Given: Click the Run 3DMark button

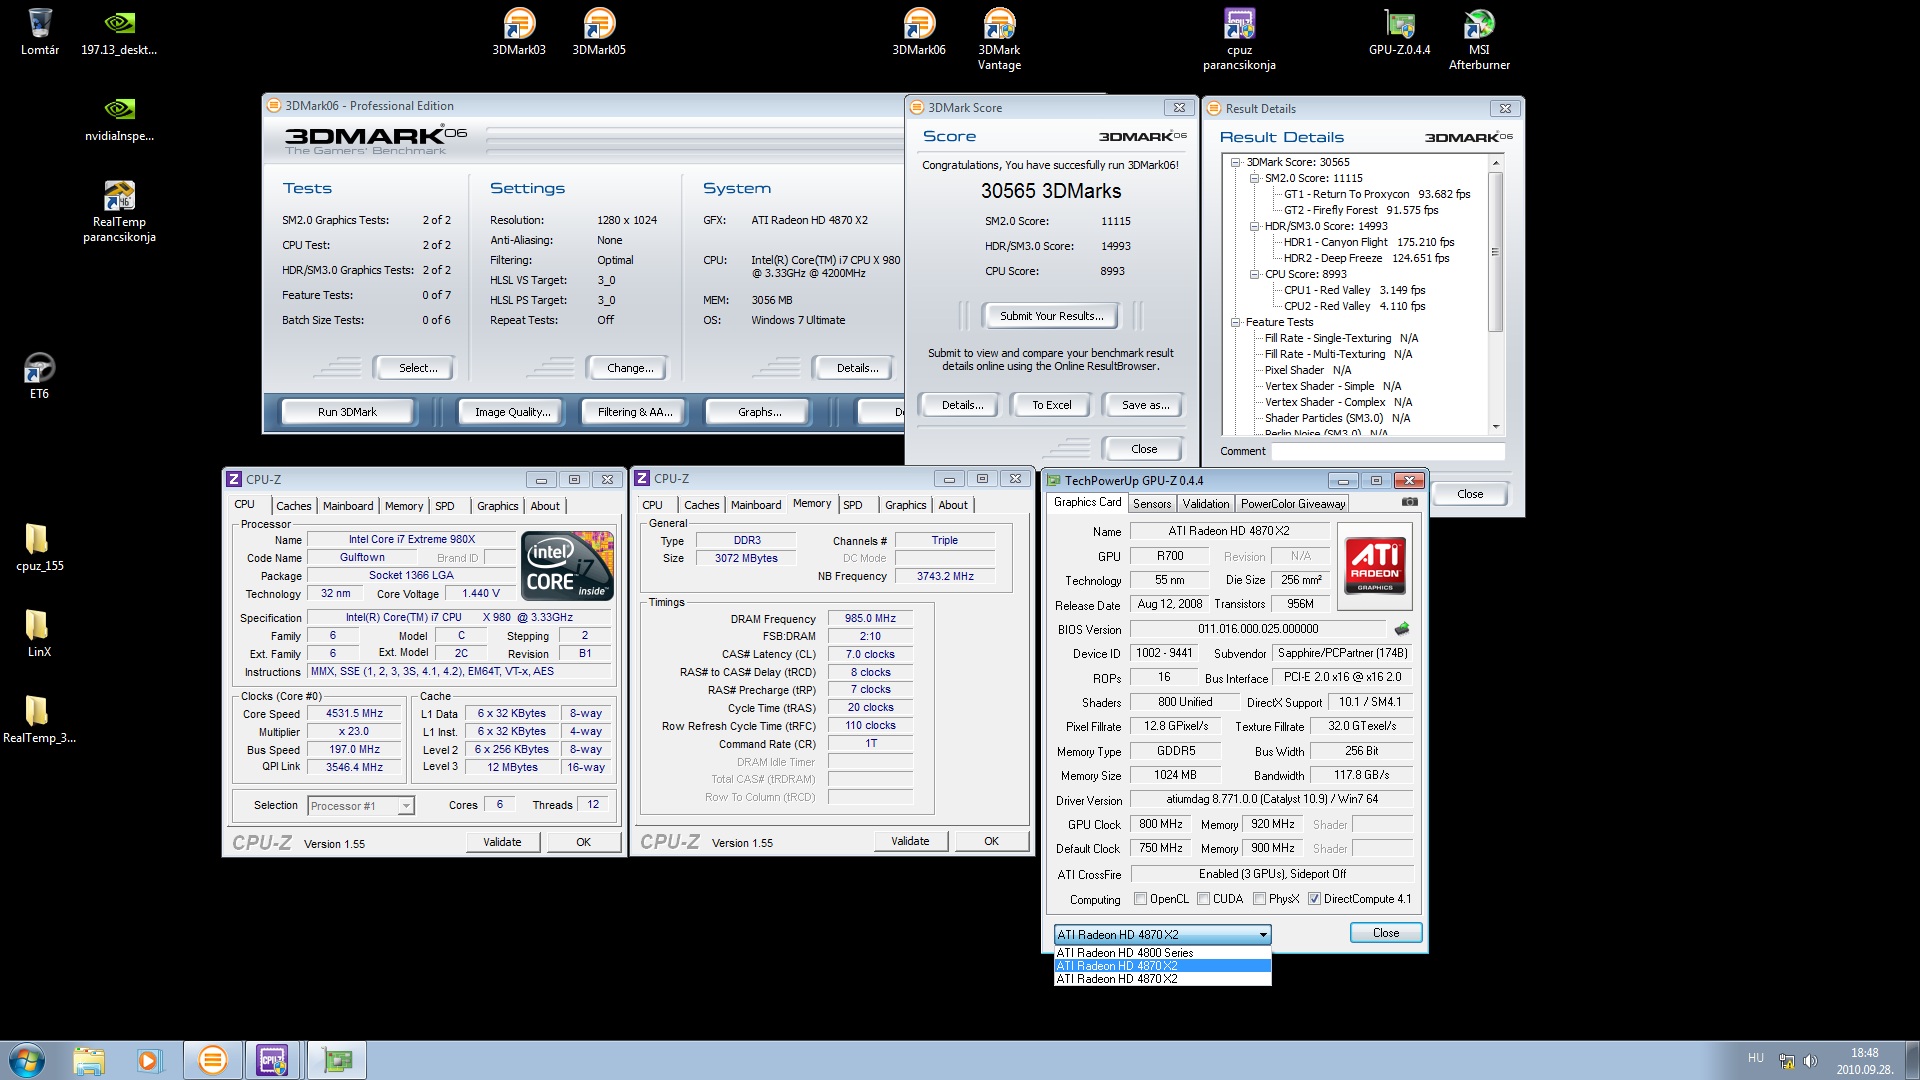Looking at the screenshot, I should [x=347, y=412].
